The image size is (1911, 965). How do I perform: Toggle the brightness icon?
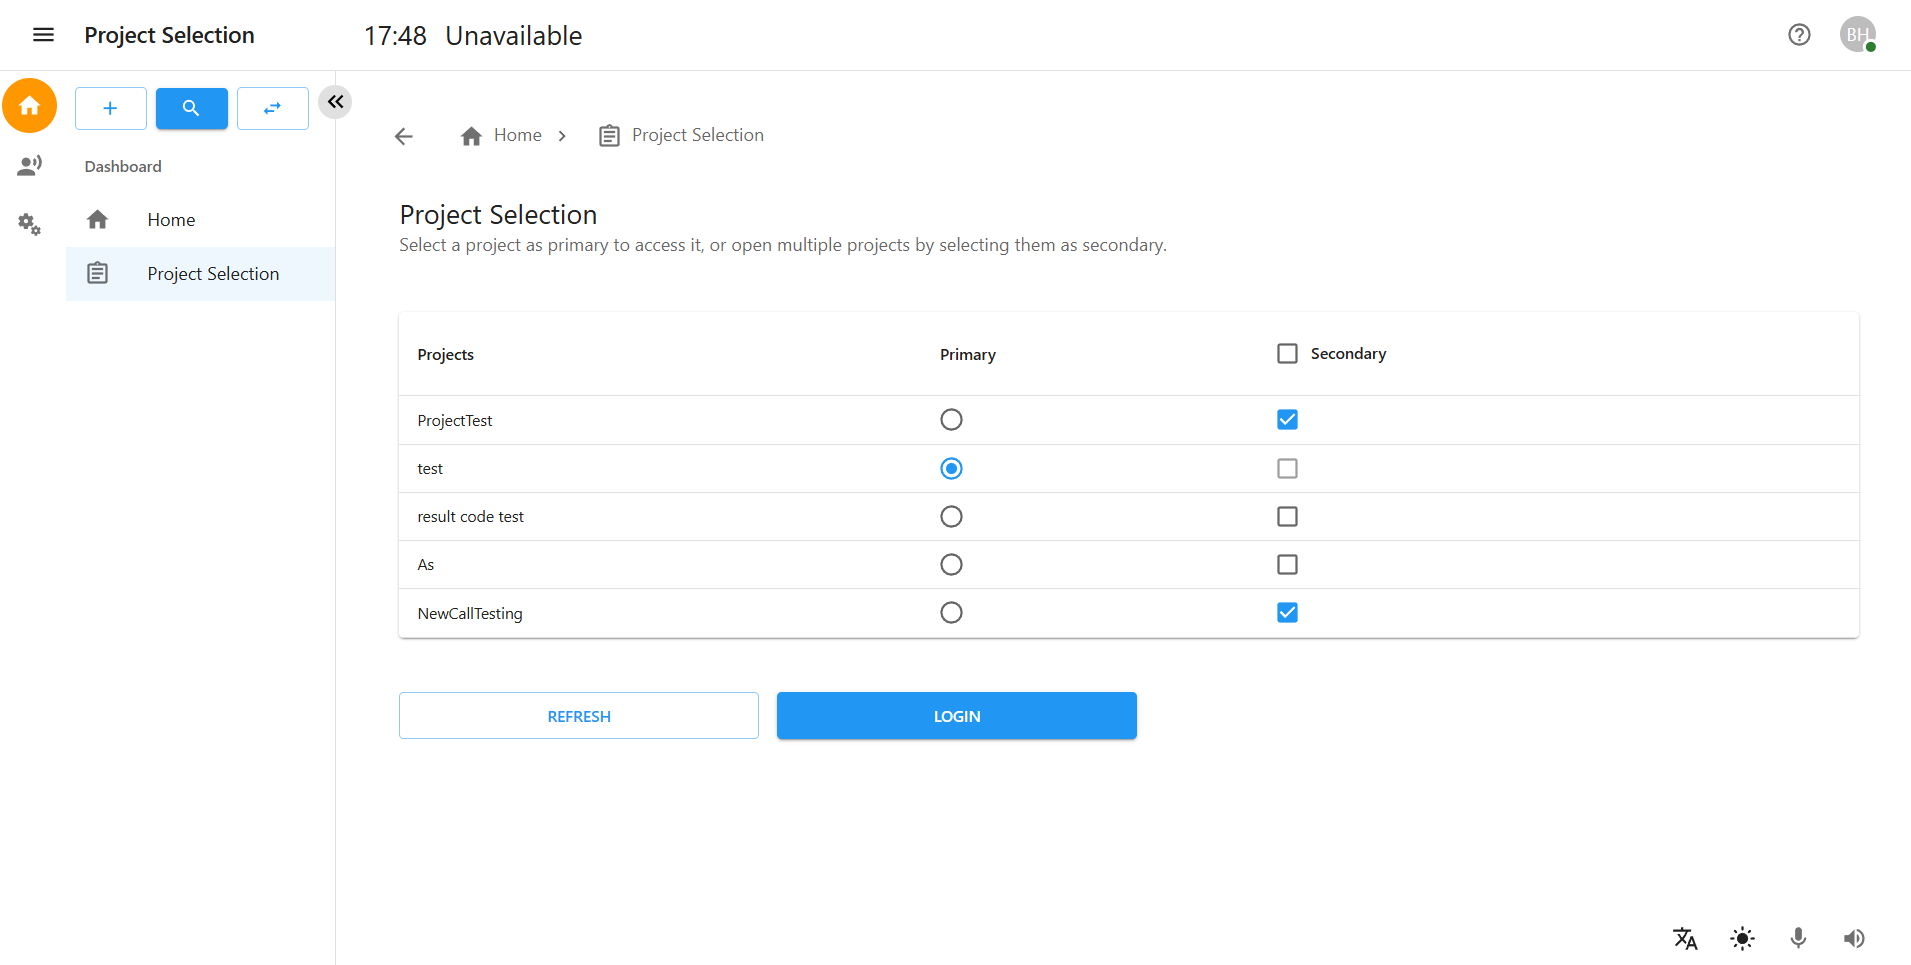(1741, 938)
